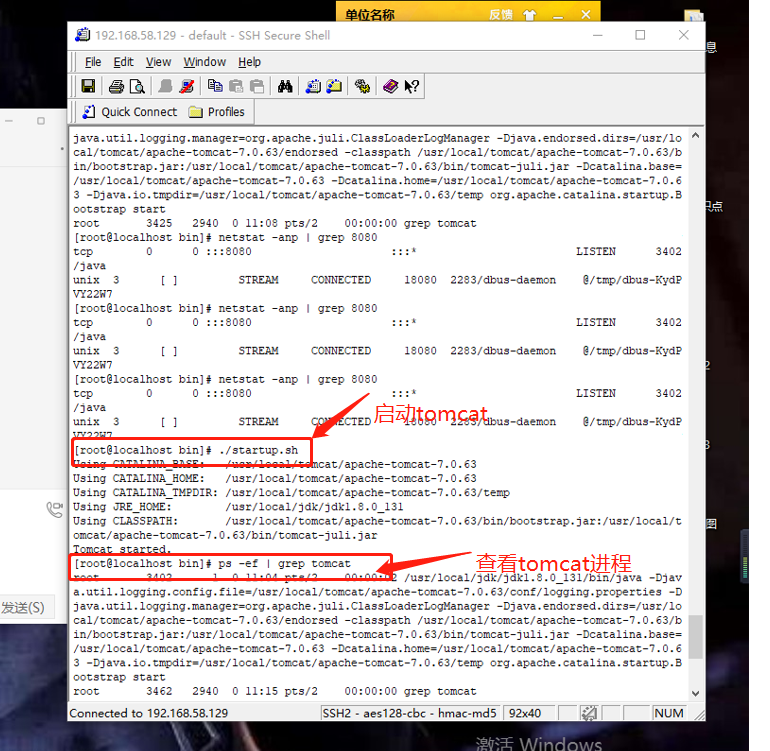Open the Edit menu
The image size is (770, 751).
(123, 62)
